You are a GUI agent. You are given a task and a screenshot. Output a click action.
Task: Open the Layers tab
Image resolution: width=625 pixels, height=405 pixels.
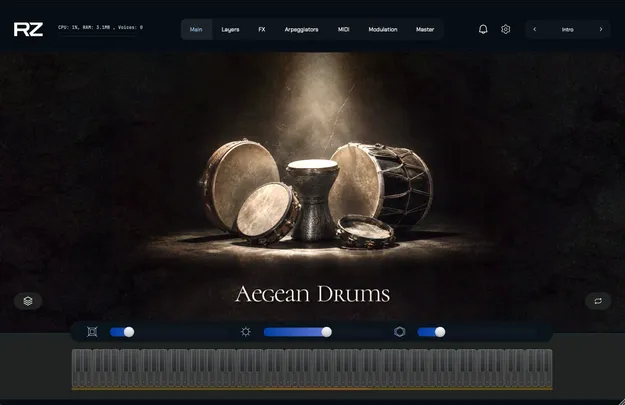point(230,29)
